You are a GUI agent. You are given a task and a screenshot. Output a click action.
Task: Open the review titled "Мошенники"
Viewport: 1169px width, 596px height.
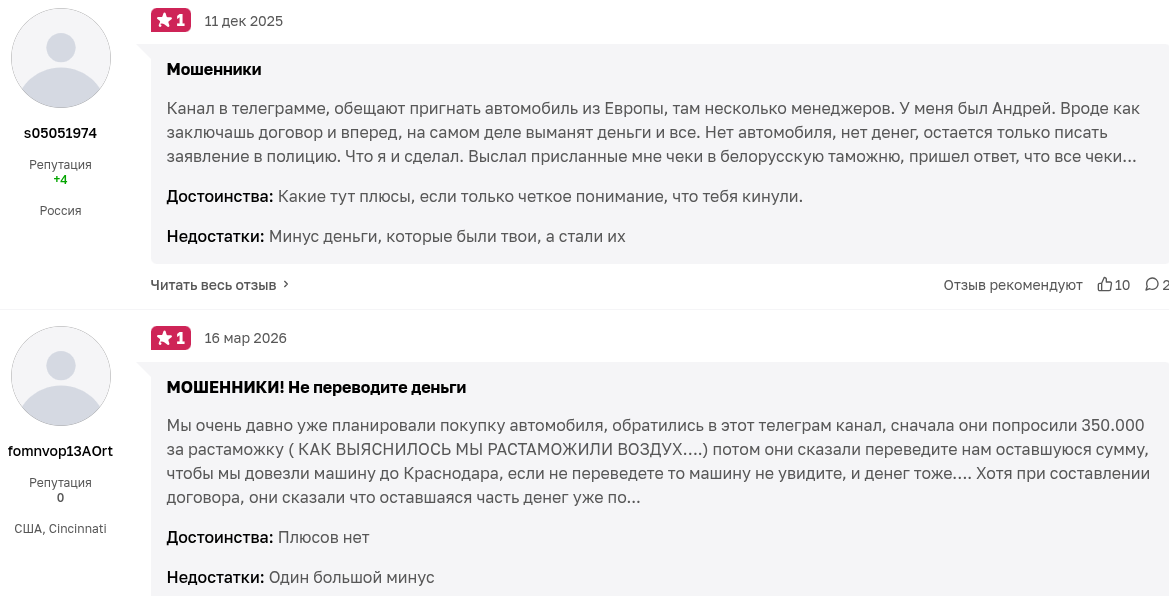tap(214, 70)
